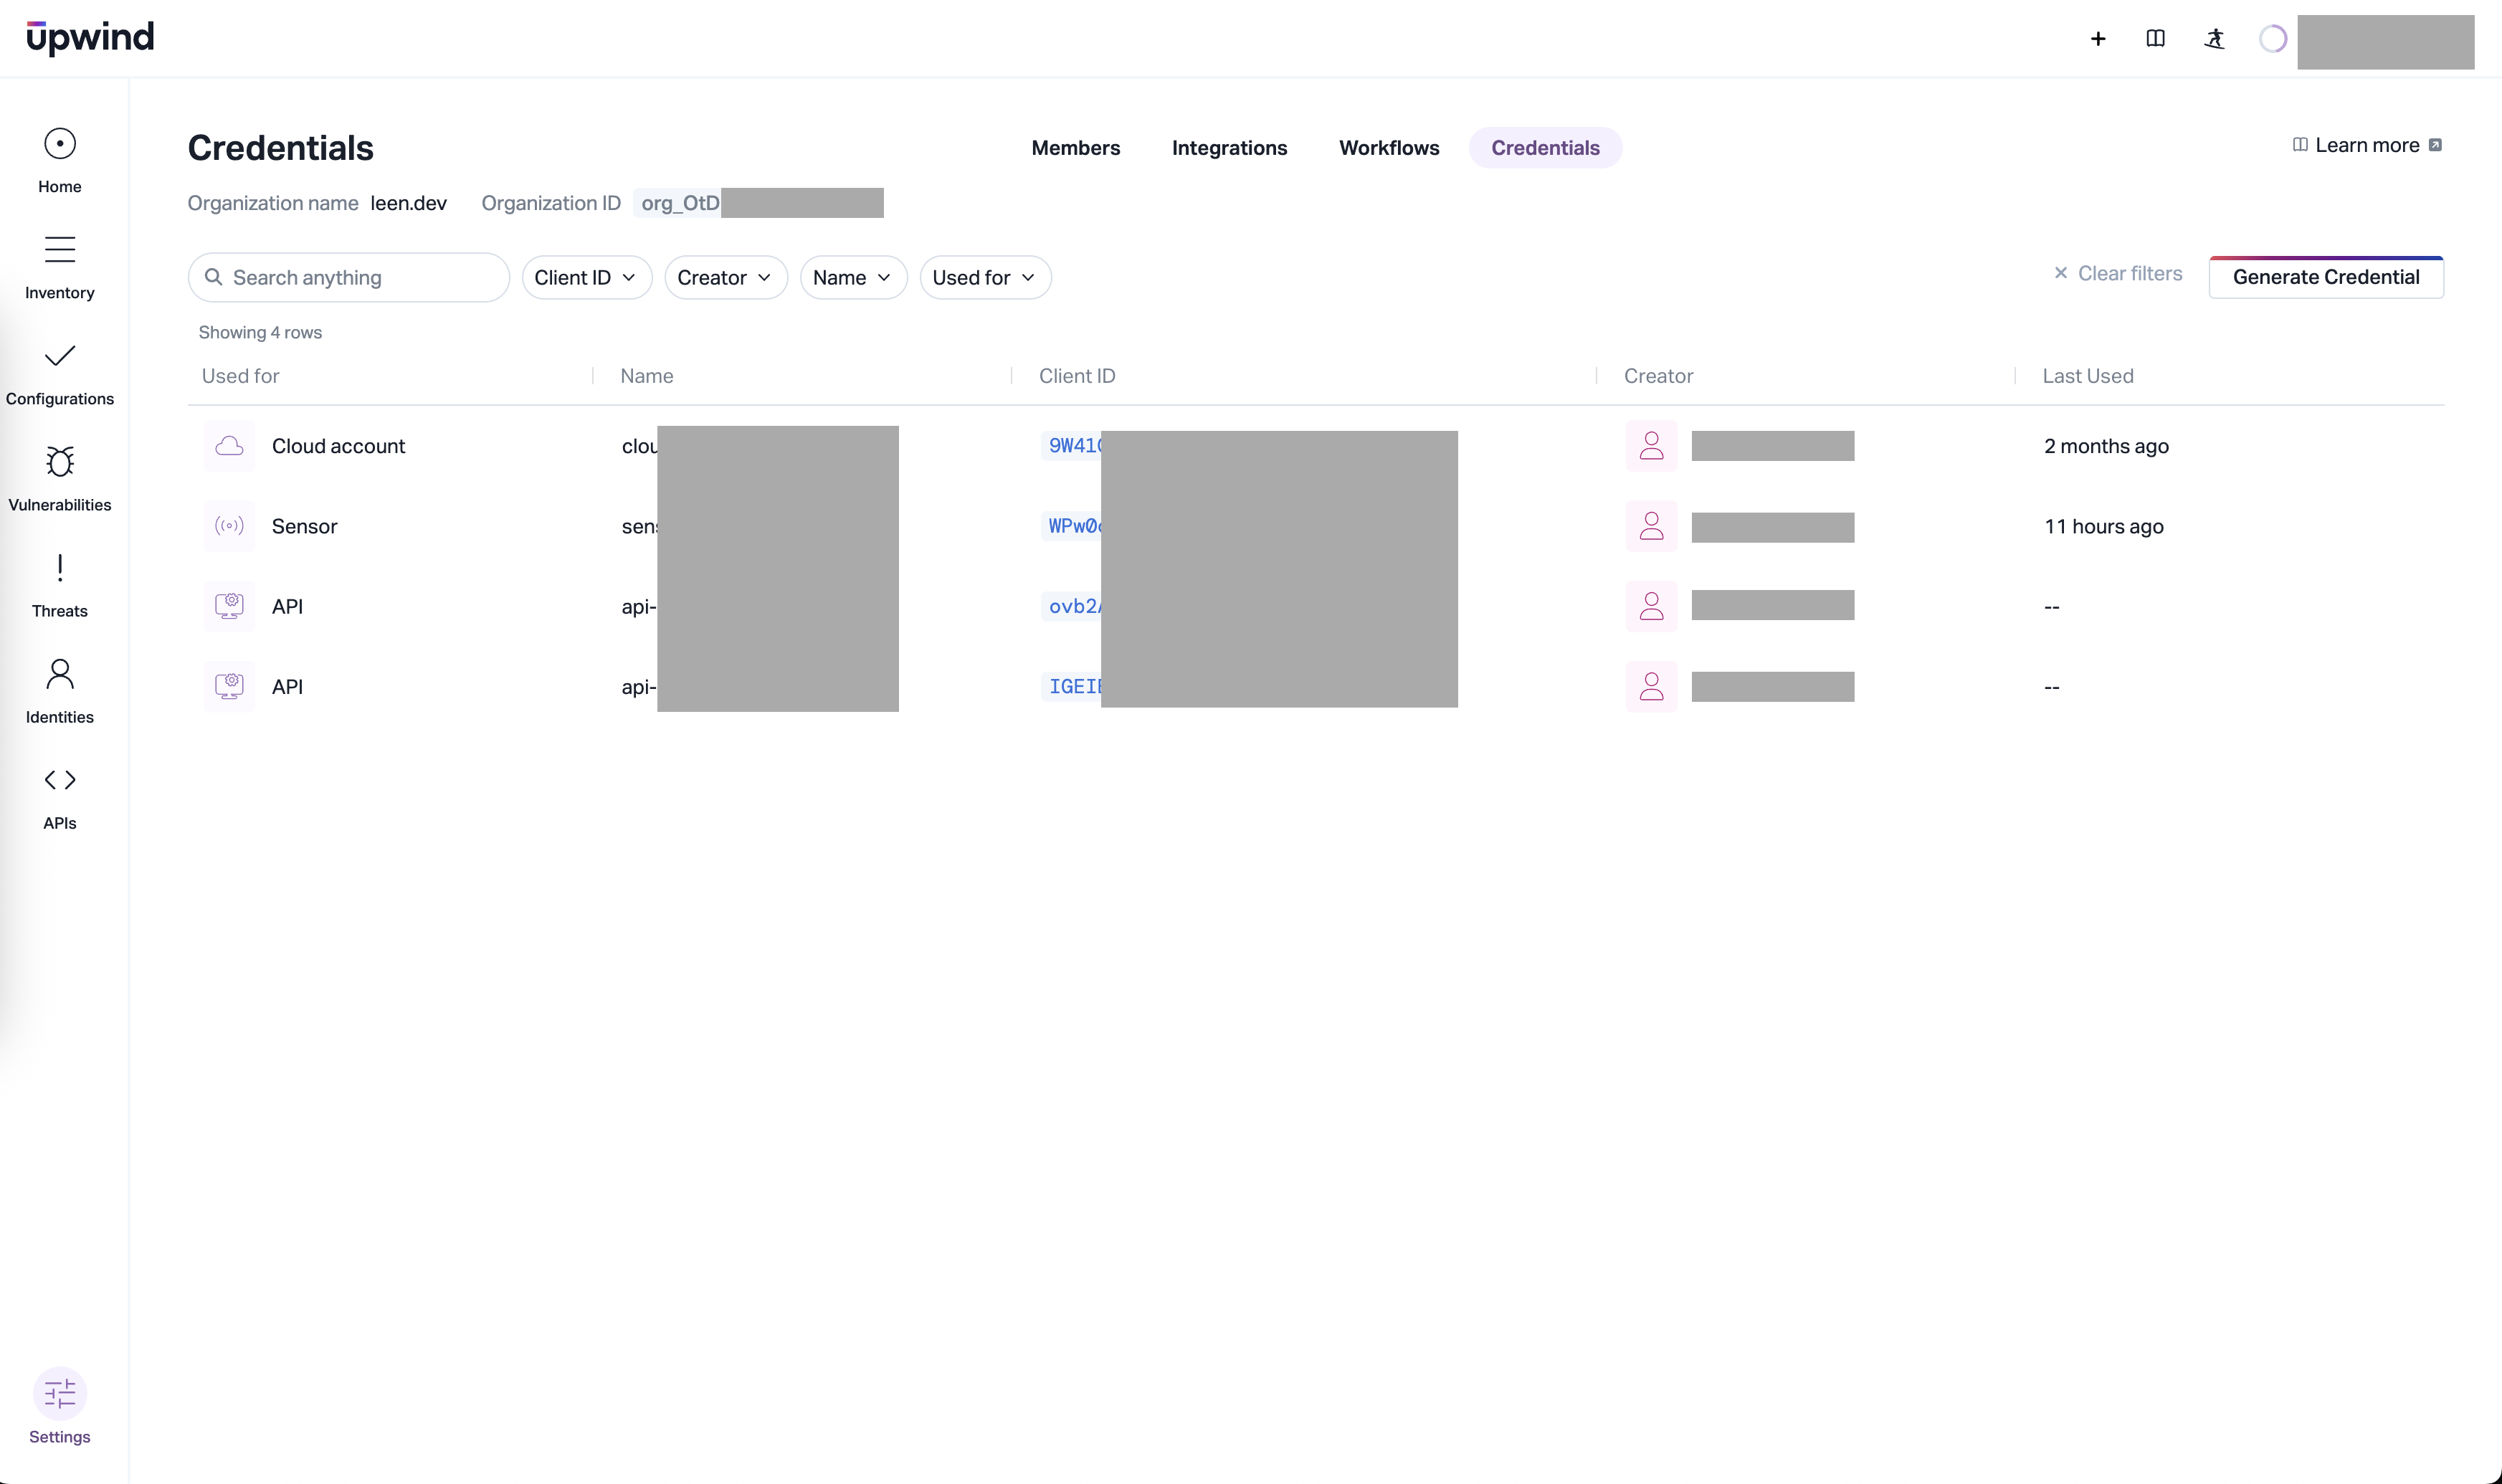Focus the Search anything field

[360, 278]
